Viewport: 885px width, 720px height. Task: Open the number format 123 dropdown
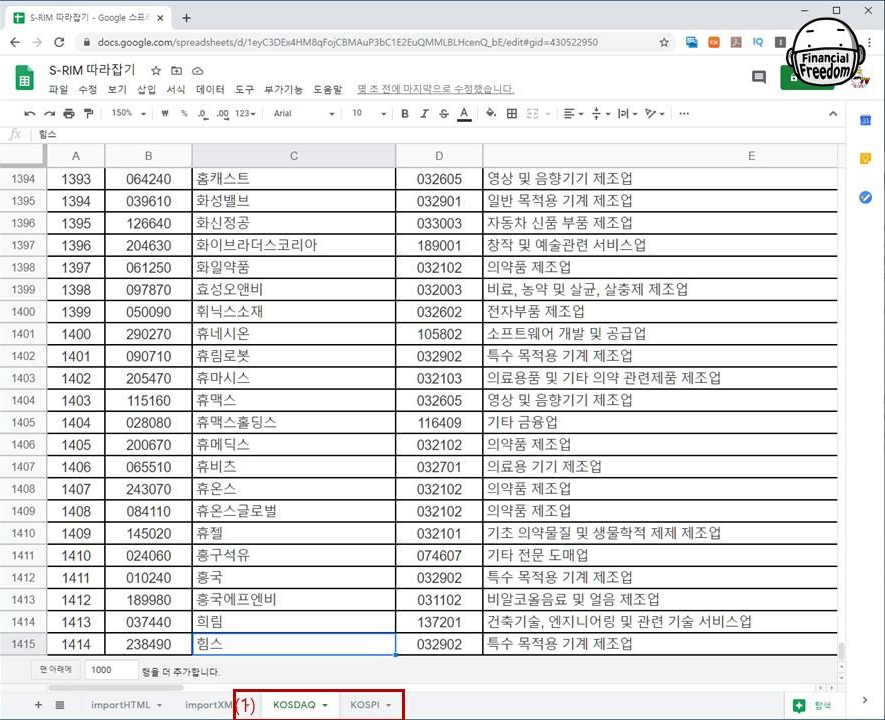point(245,113)
